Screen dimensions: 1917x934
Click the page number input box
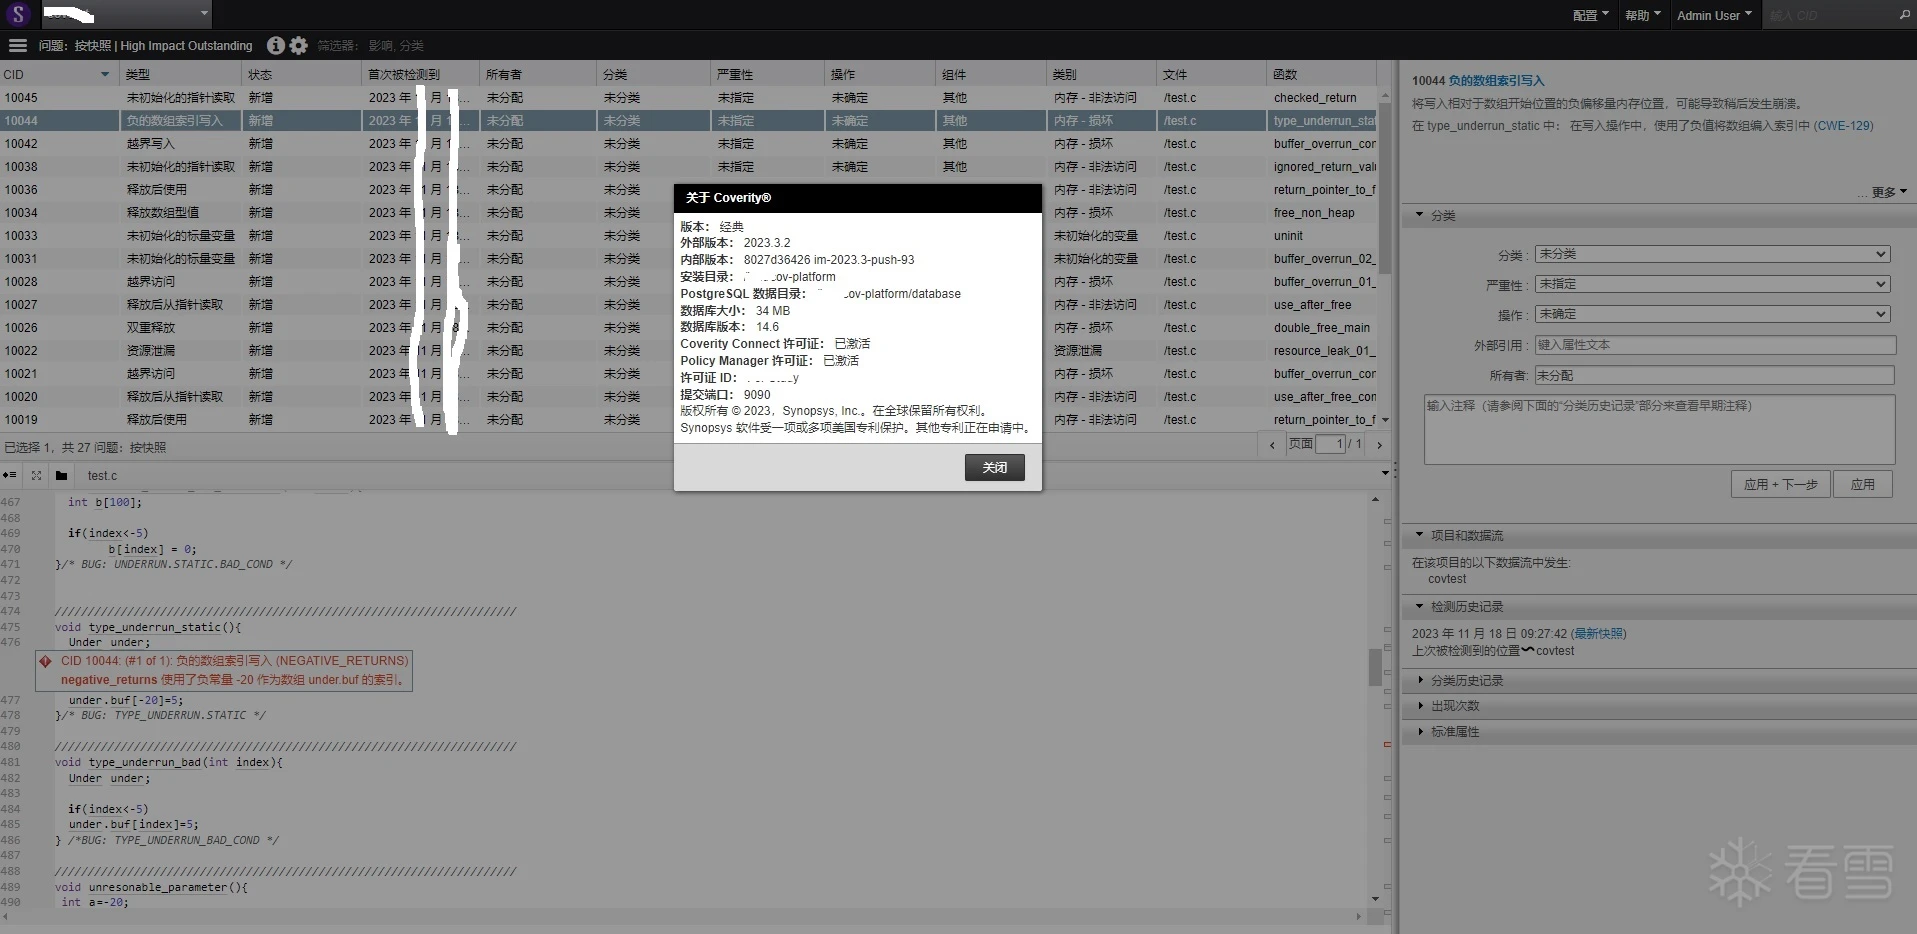click(x=1330, y=444)
